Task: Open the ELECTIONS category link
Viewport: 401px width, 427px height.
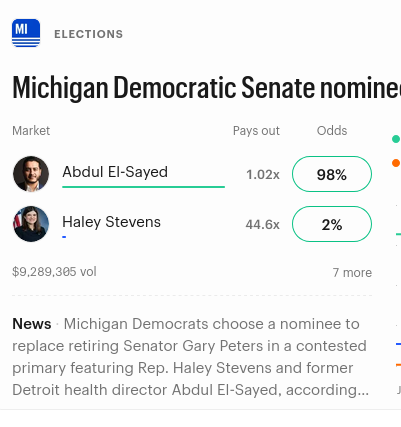Action: point(89,34)
